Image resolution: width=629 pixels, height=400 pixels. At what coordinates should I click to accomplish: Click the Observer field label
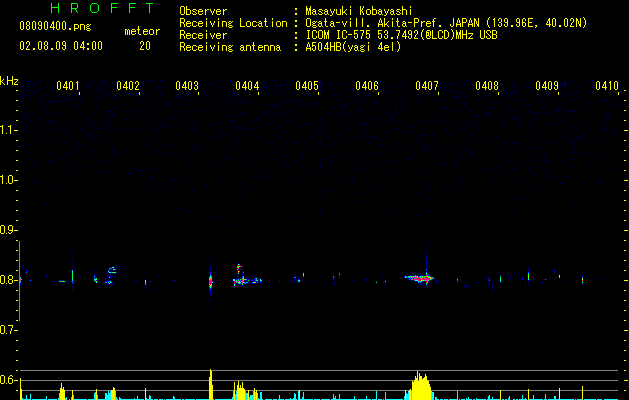point(203,11)
